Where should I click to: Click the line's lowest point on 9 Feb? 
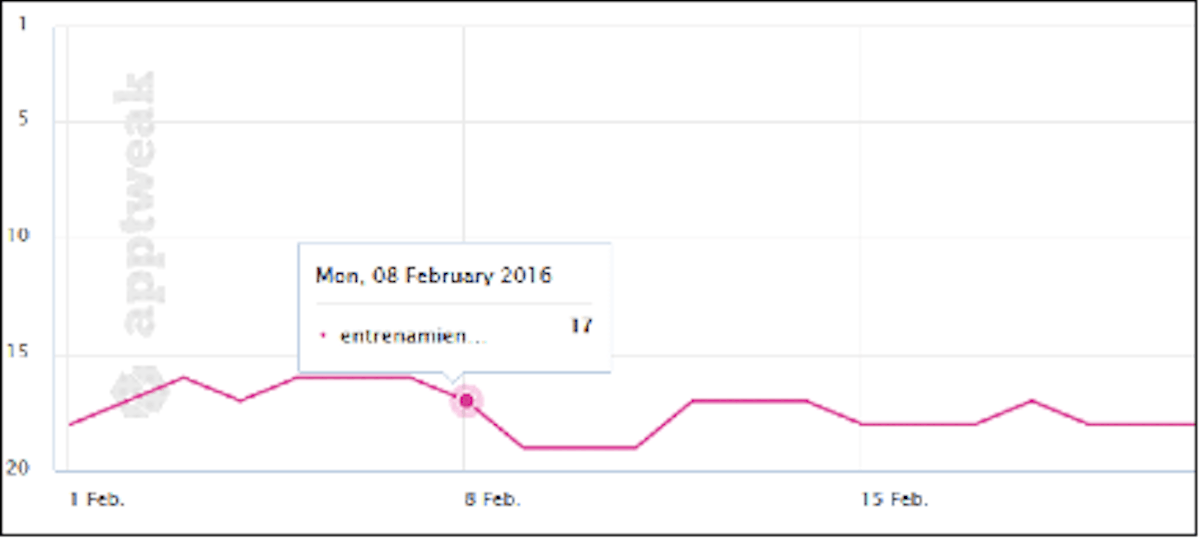pyautogui.click(x=523, y=447)
